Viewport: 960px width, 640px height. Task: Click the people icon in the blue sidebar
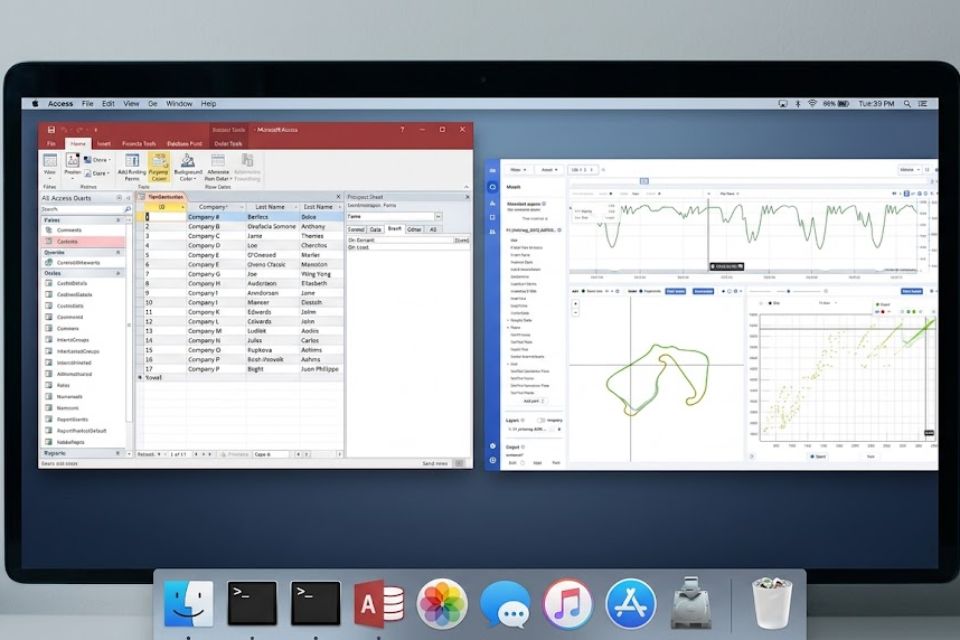(x=493, y=232)
